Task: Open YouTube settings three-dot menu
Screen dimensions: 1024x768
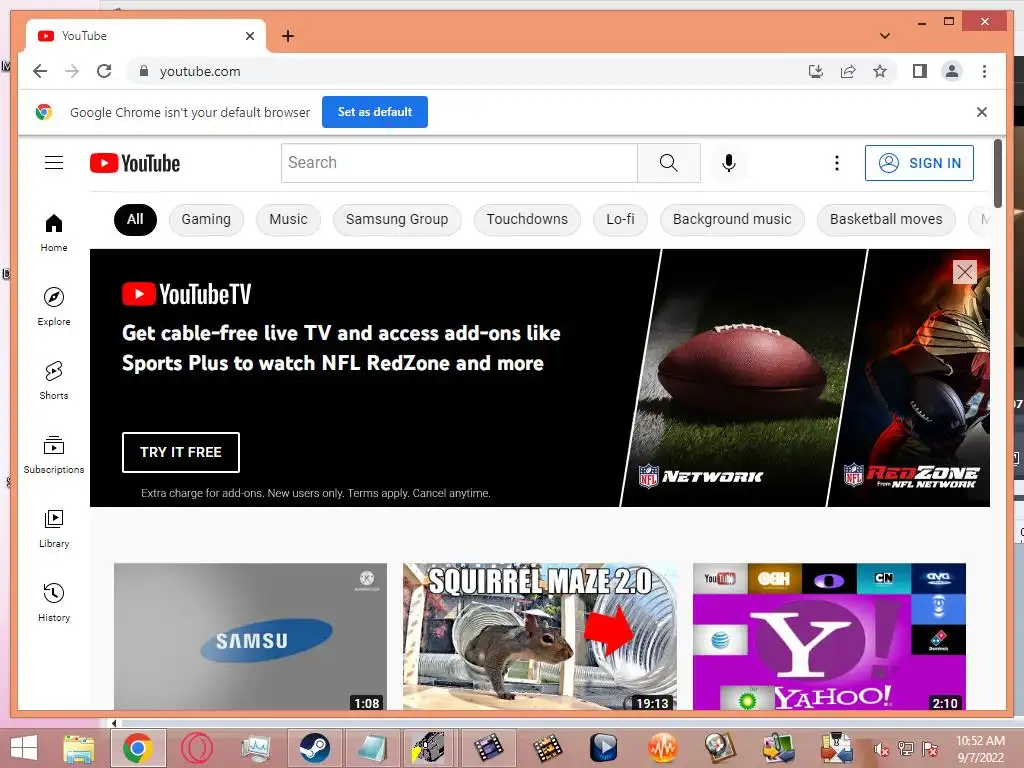Action: point(837,163)
